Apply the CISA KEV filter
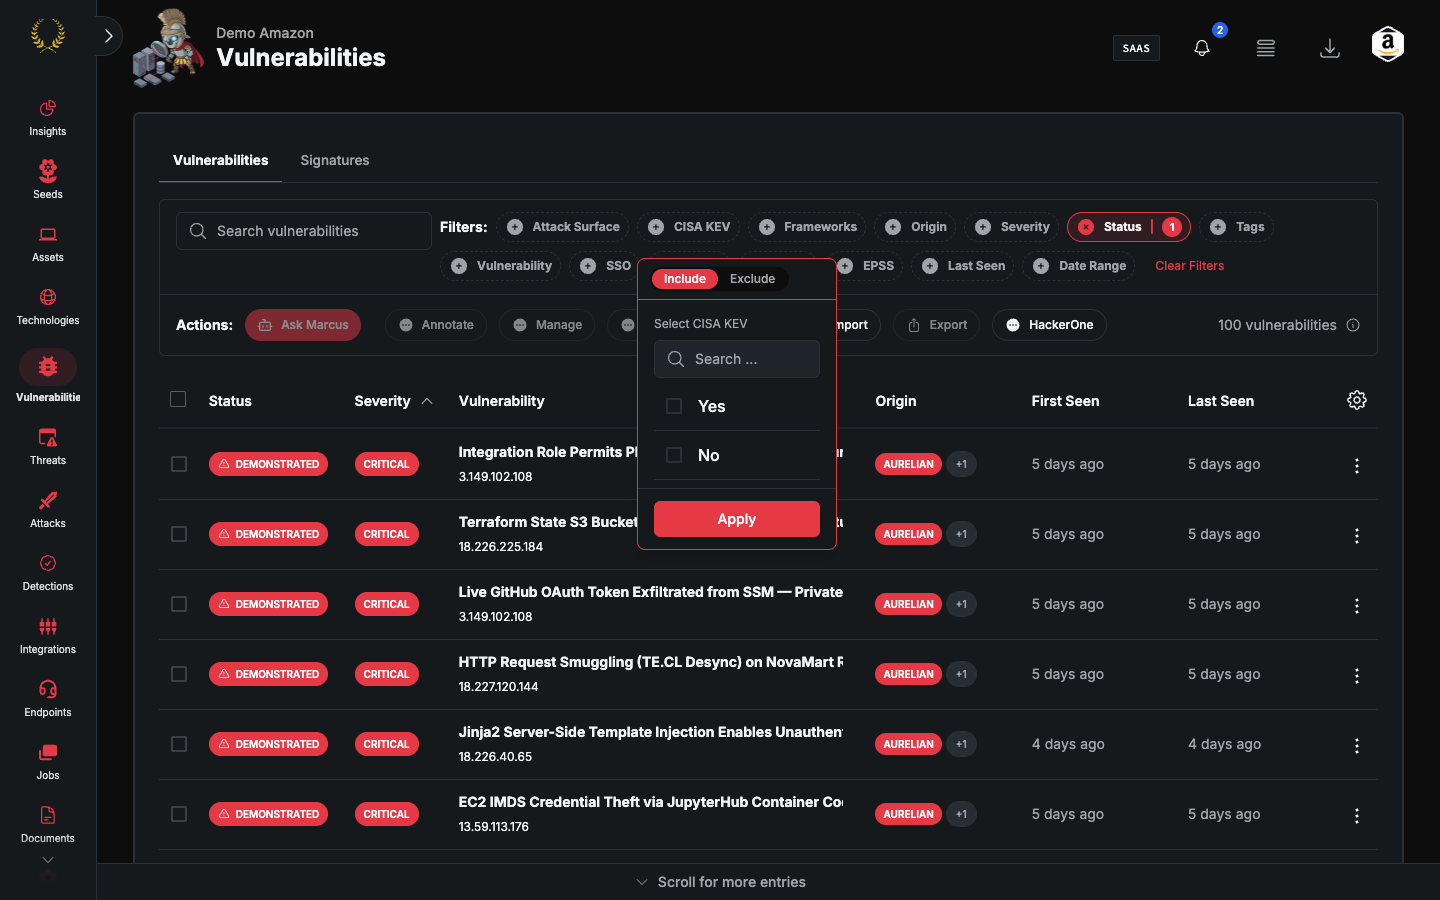The height and width of the screenshot is (900, 1440). click(x=737, y=519)
